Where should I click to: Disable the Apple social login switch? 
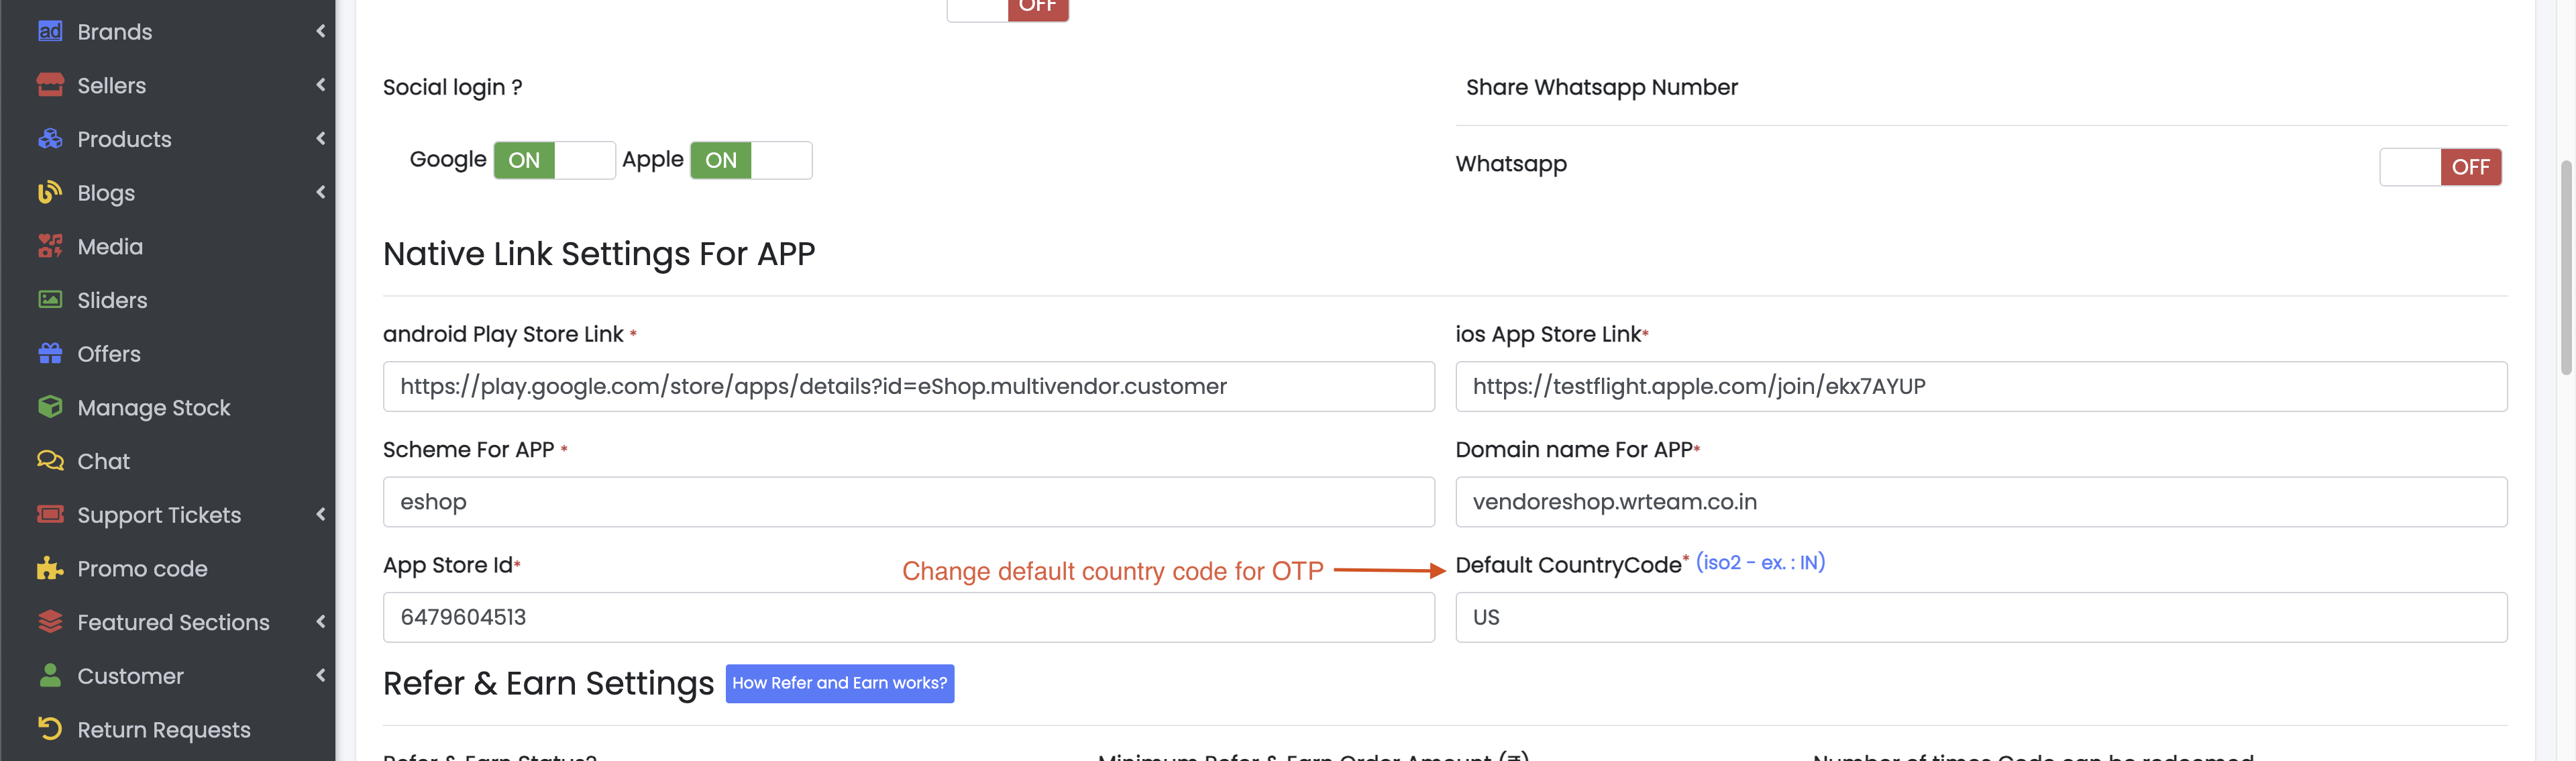(x=750, y=161)
